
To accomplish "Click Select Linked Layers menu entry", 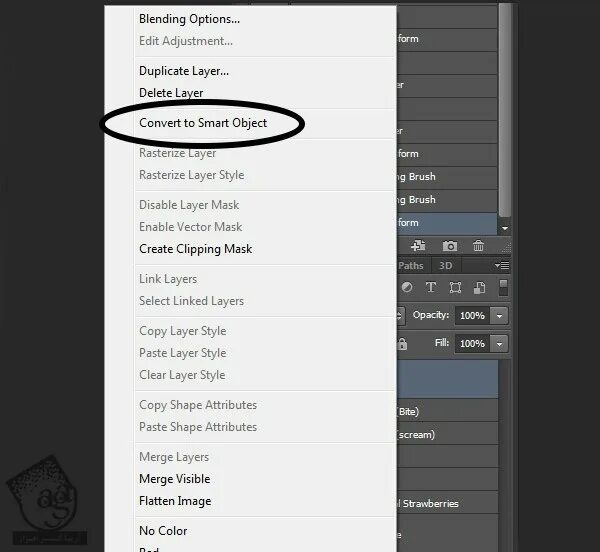I will pyautogui.click(x=191, y=301).
